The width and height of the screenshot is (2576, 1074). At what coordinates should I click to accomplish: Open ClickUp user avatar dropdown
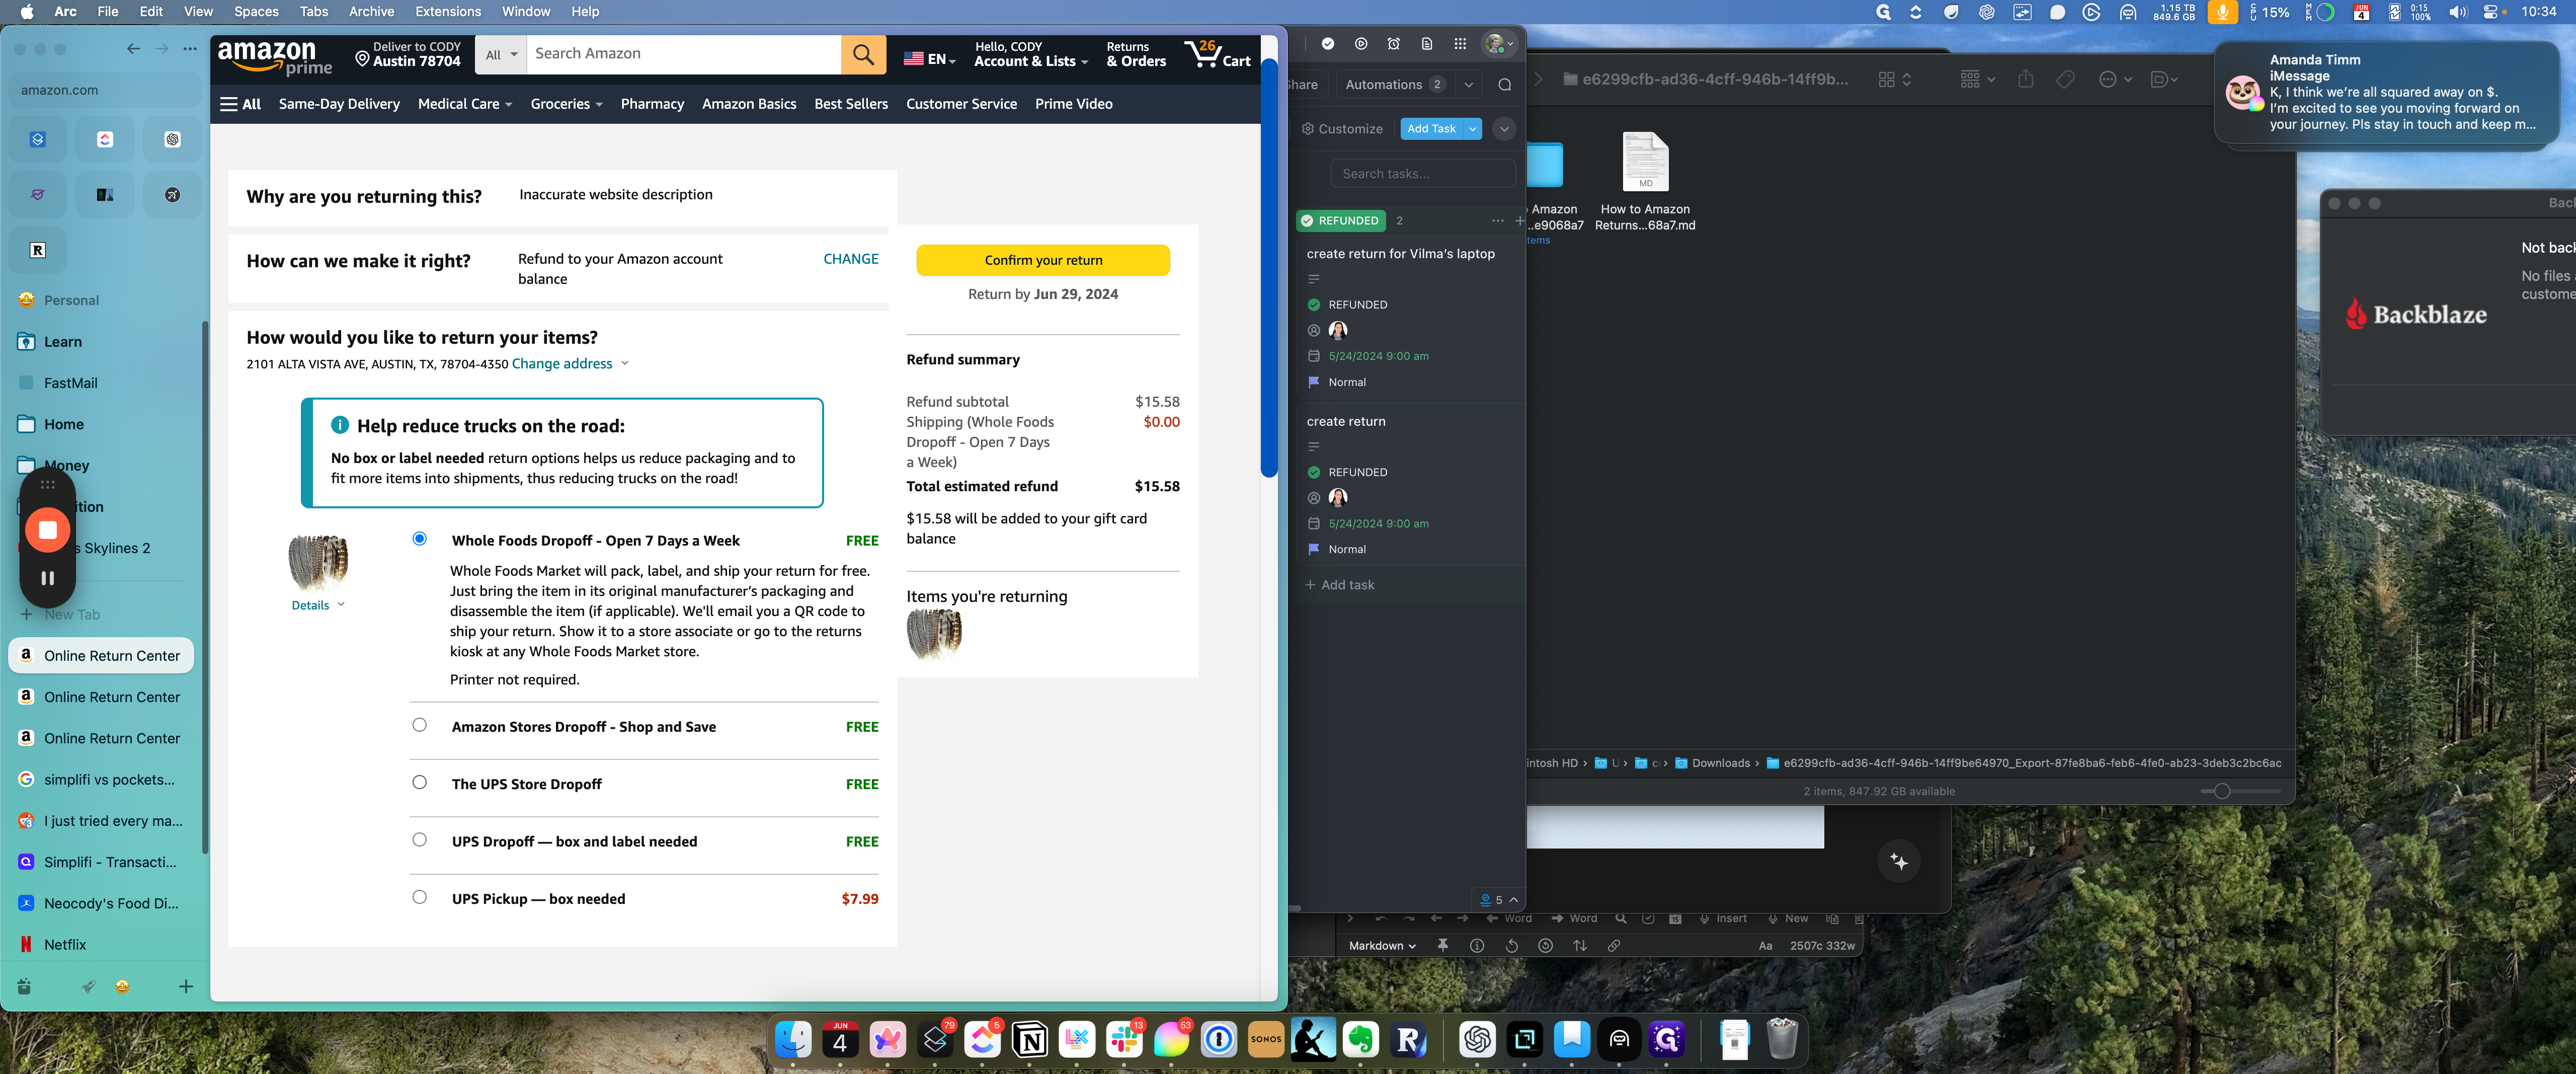[1499, 44]
